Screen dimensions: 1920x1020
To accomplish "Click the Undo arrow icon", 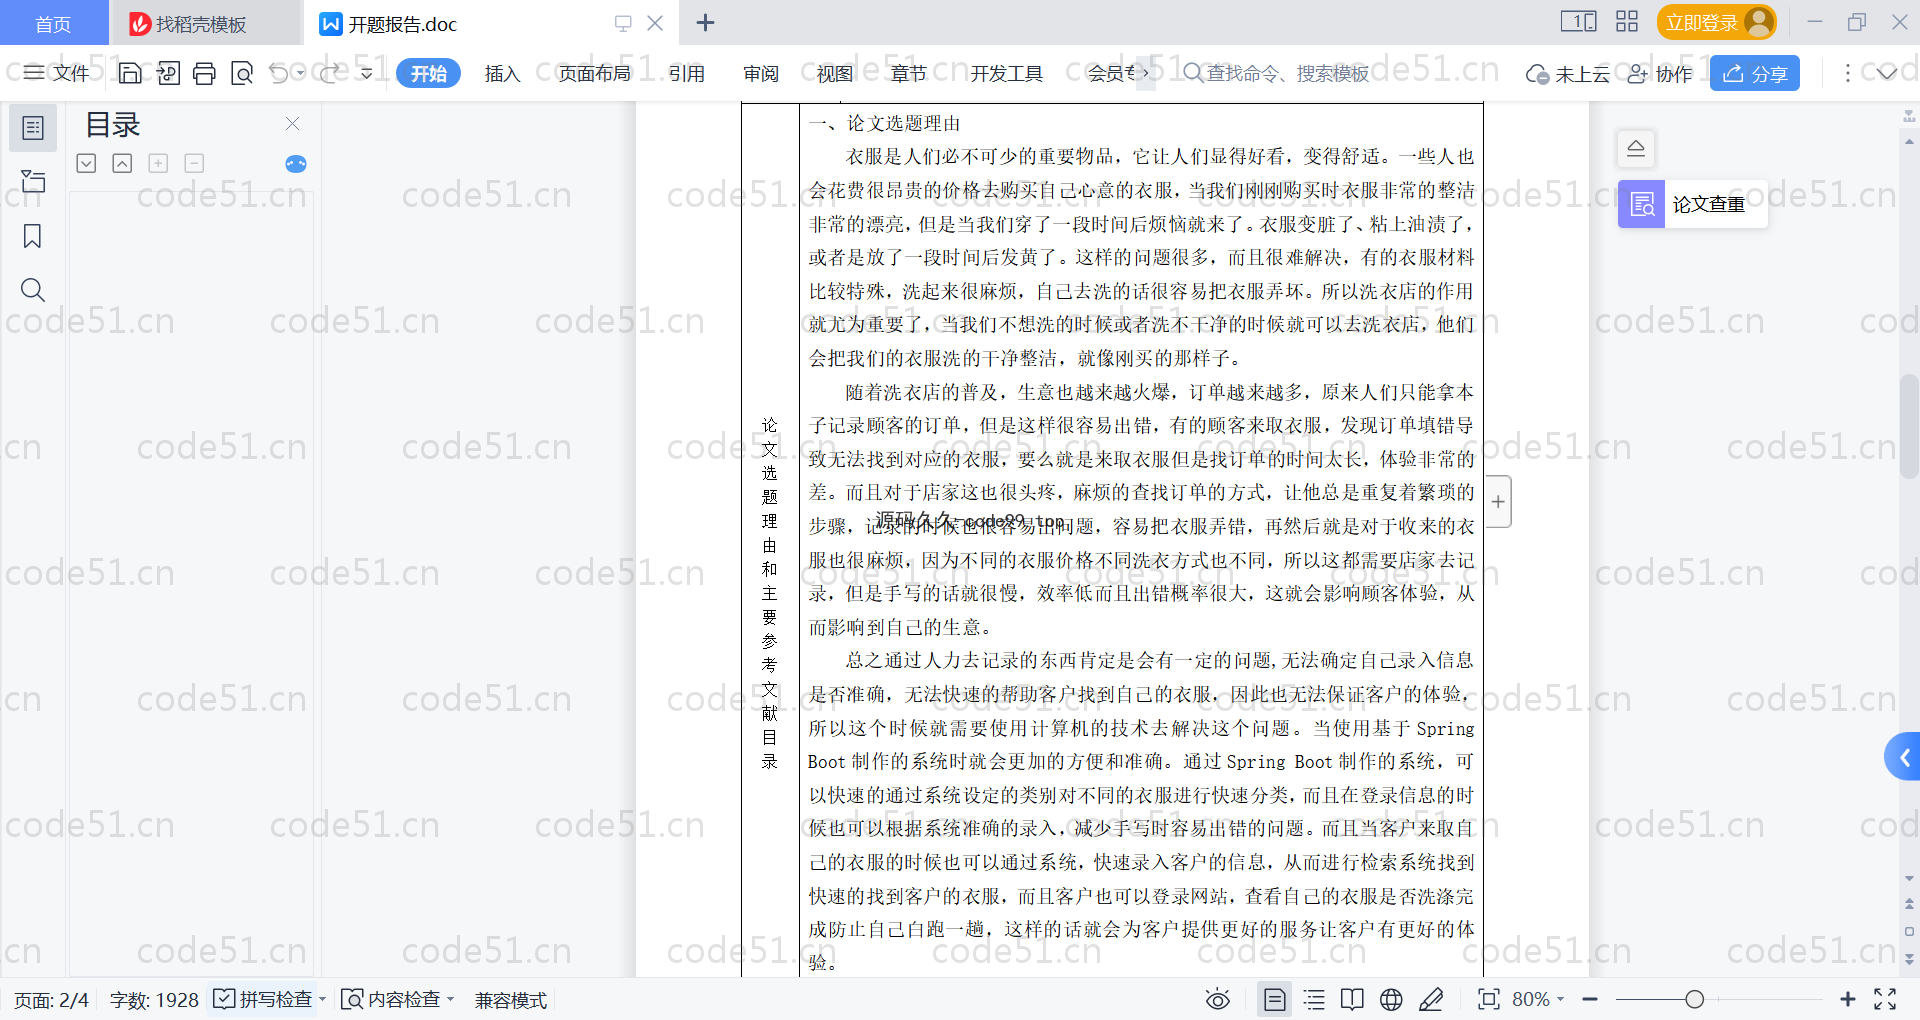I will (x=279, y=73).
